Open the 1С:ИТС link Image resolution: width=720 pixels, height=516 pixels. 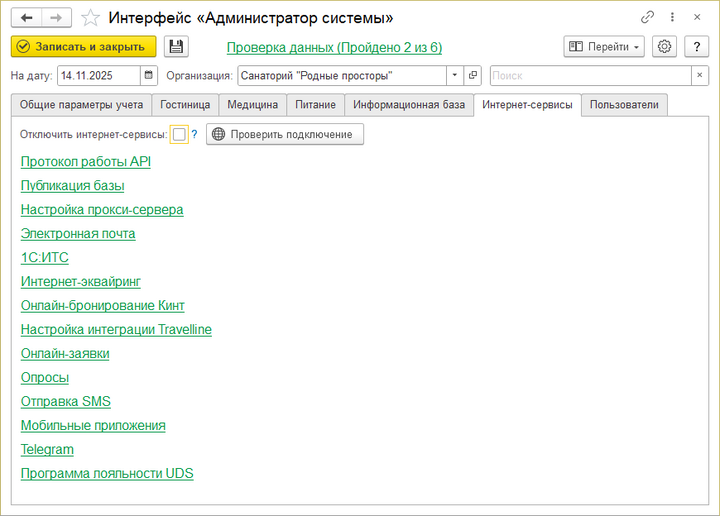pyautogui.click(x=45, y=258)
